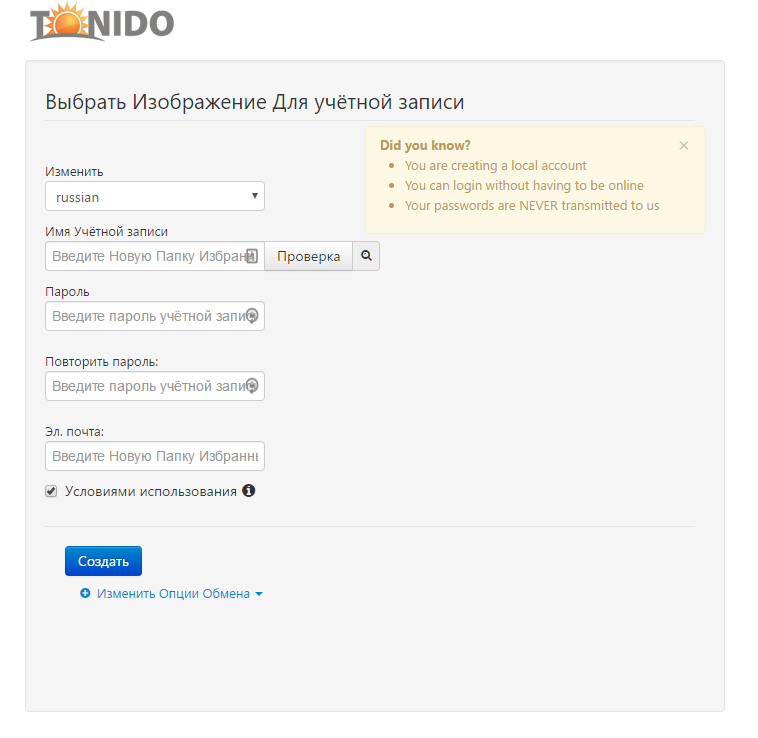Click the Эл. почта field label
758x738 pixels.
[x=75, y=432]
